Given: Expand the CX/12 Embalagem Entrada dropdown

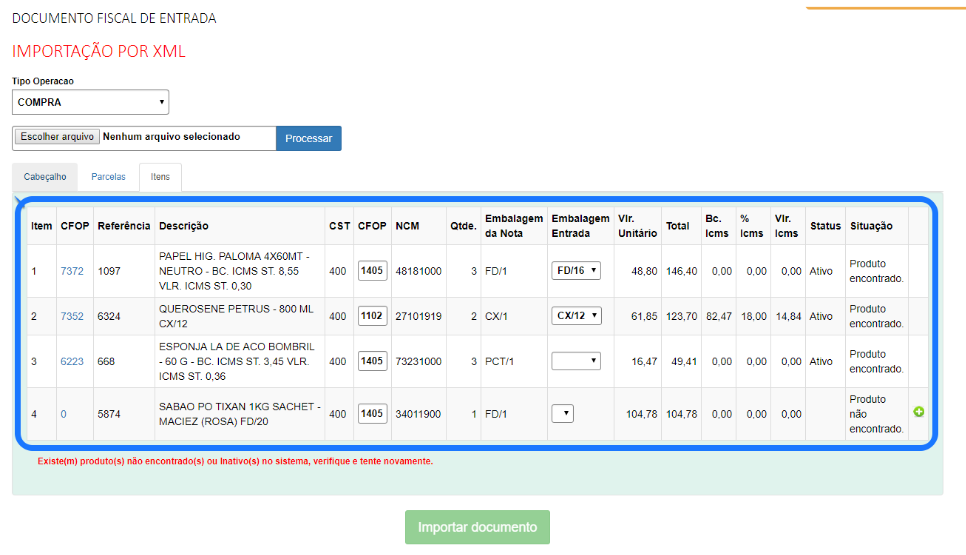Looking at the screenshot, I should click(576, 316).
